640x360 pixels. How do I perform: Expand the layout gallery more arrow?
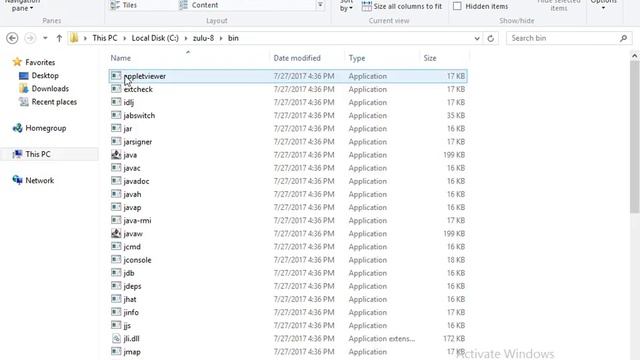320,5
